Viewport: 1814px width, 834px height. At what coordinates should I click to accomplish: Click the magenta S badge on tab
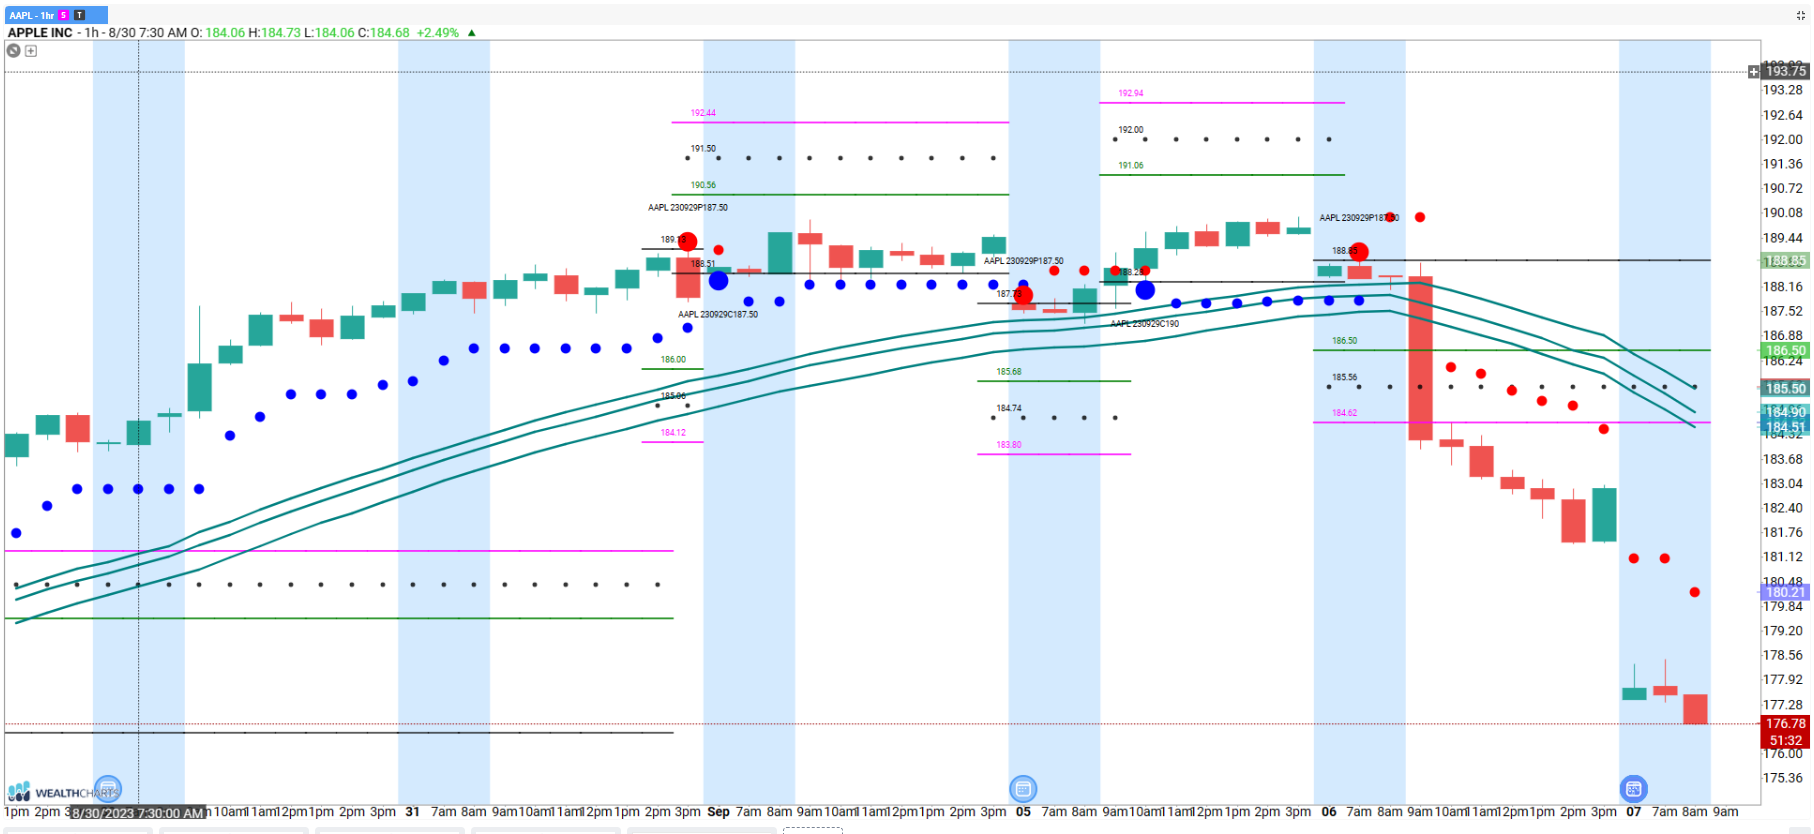coord(64,15)
